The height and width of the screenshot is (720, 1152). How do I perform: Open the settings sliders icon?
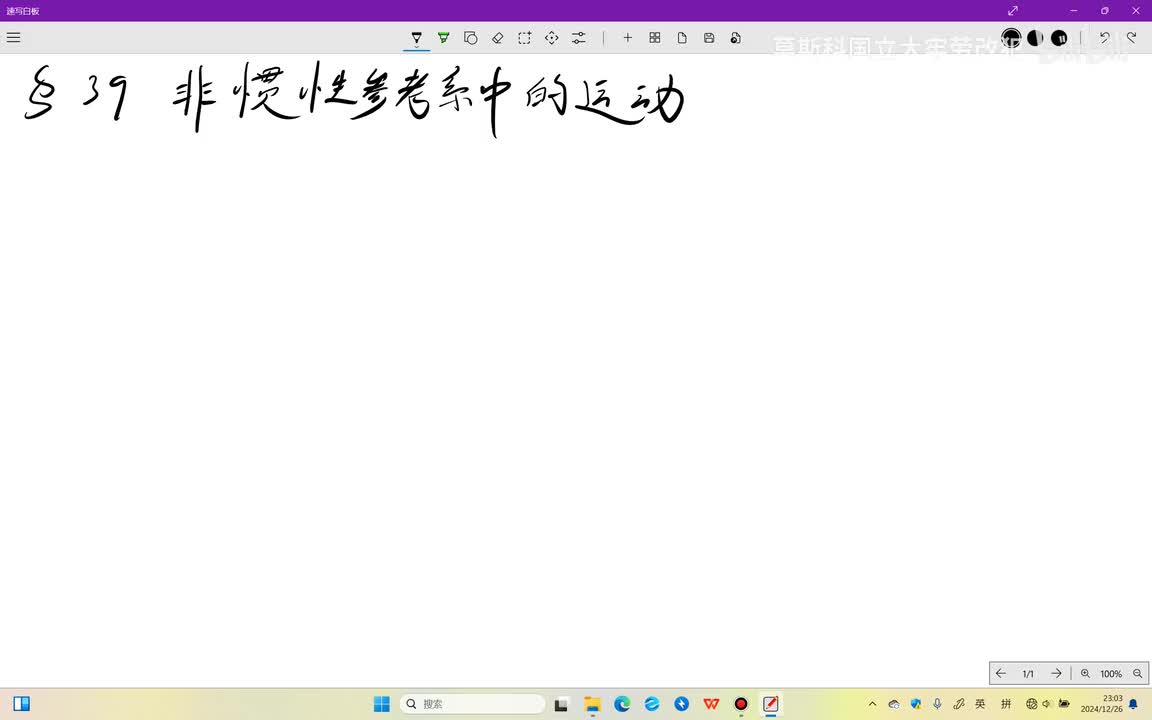tap(579, 37)
